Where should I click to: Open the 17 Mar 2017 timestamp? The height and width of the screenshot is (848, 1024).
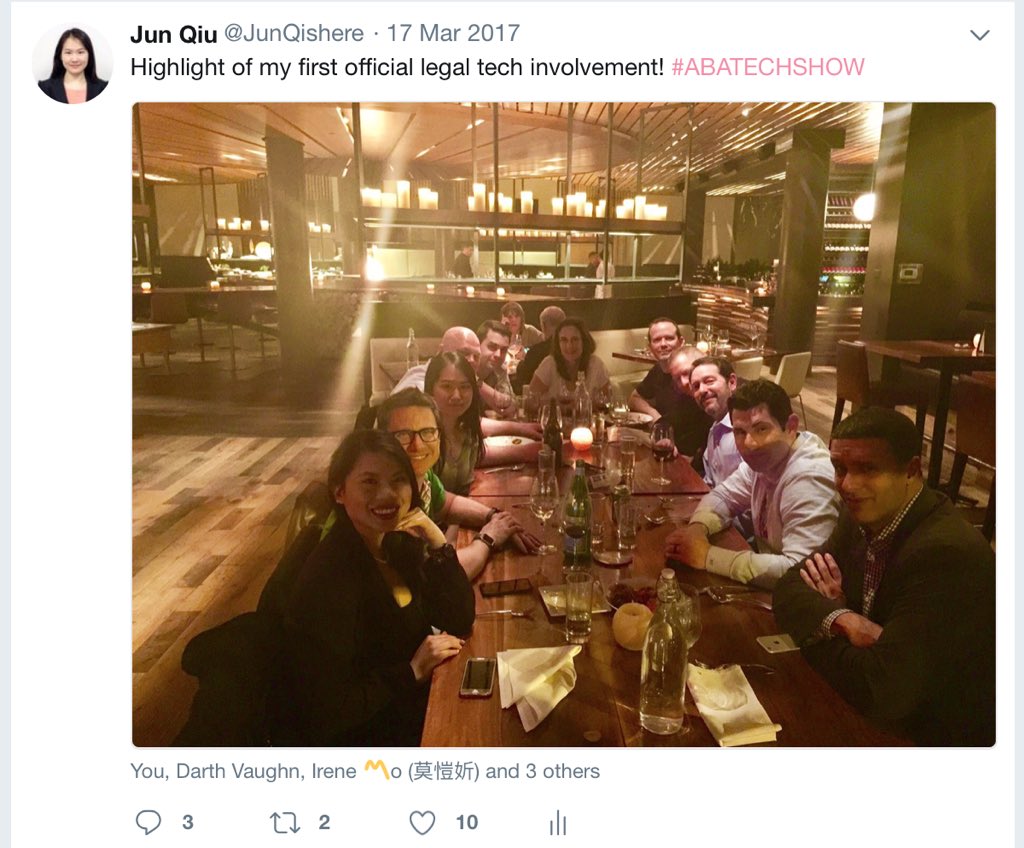453,33
